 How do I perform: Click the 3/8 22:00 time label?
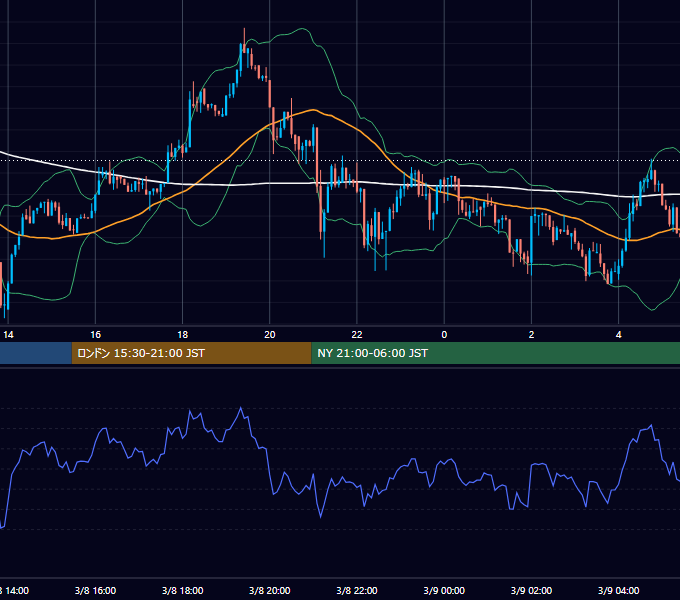pos(357,590)
